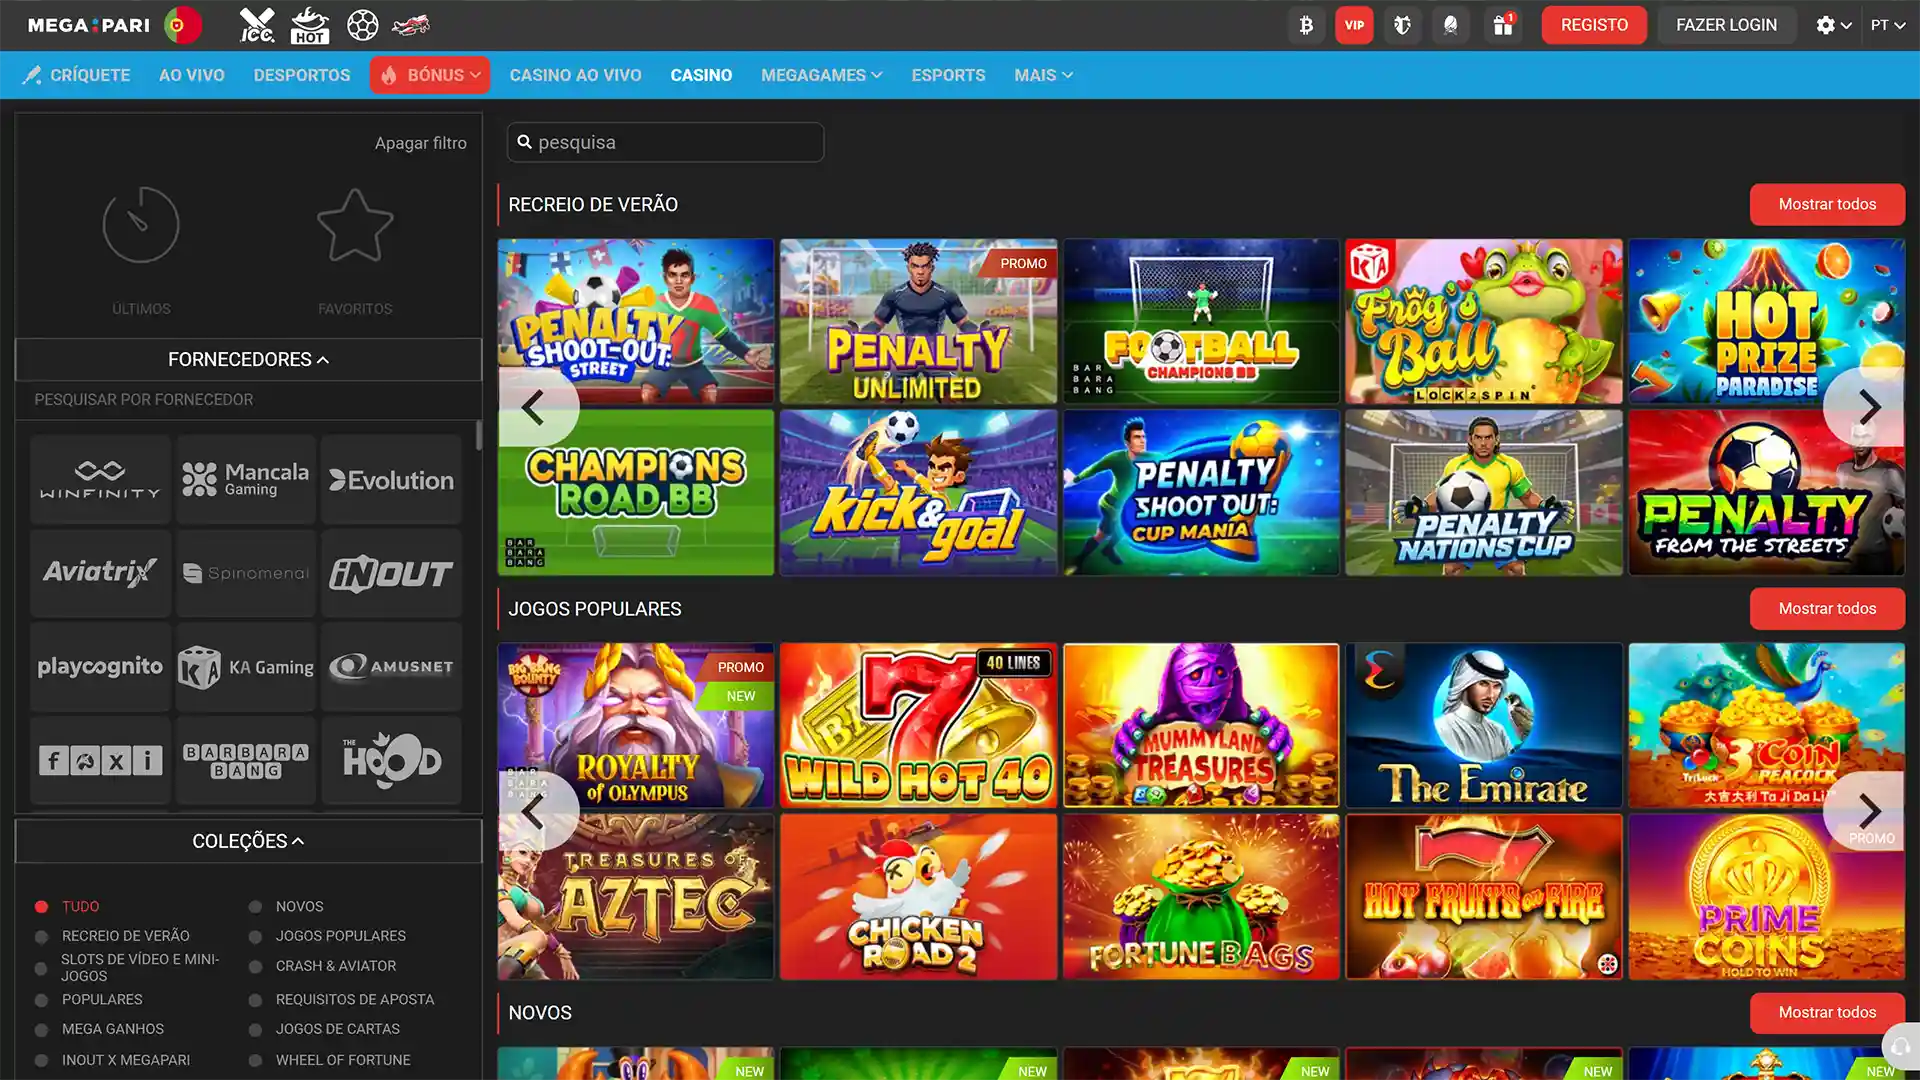Open the AO VIVO menu item
Screen dimensions: 1920x1080
[192, 75]
